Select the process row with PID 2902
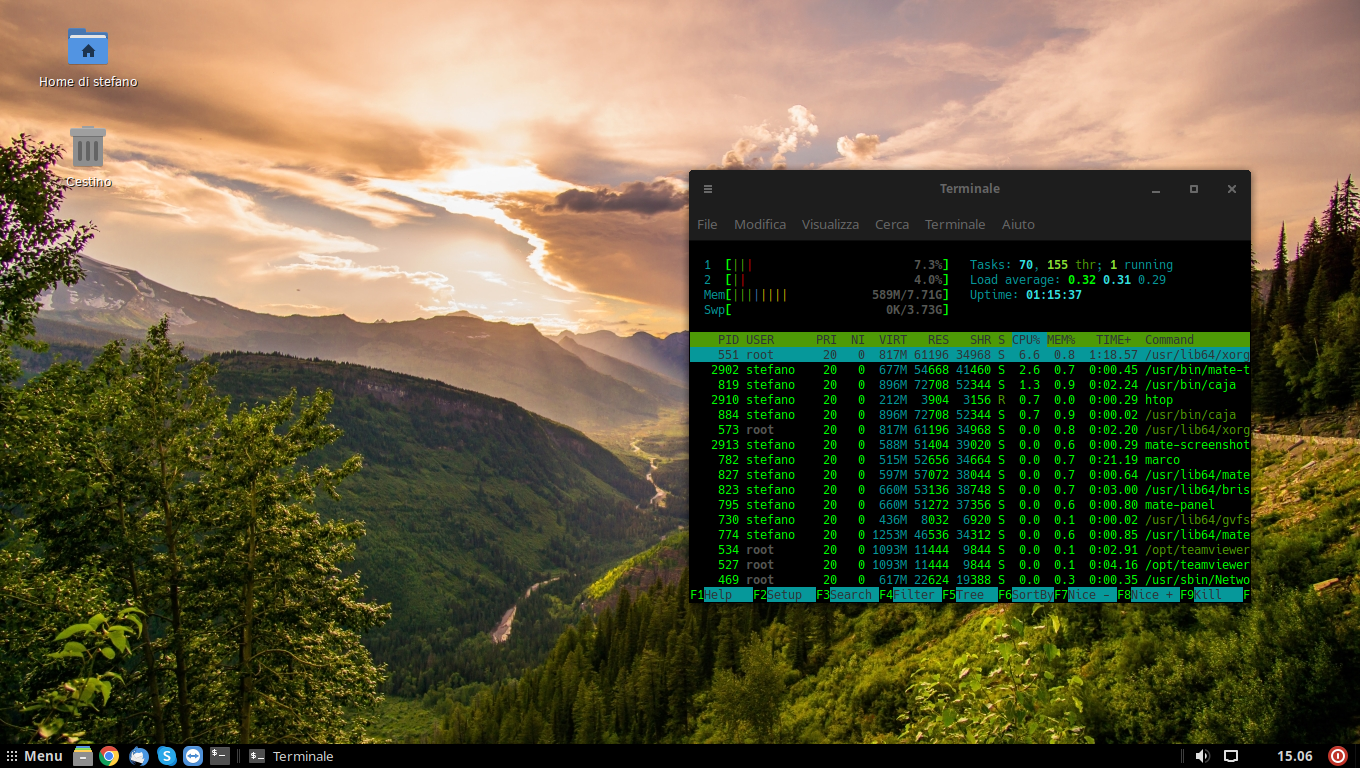Screen dimensions: 1360x768 click(x=970, y=370)
